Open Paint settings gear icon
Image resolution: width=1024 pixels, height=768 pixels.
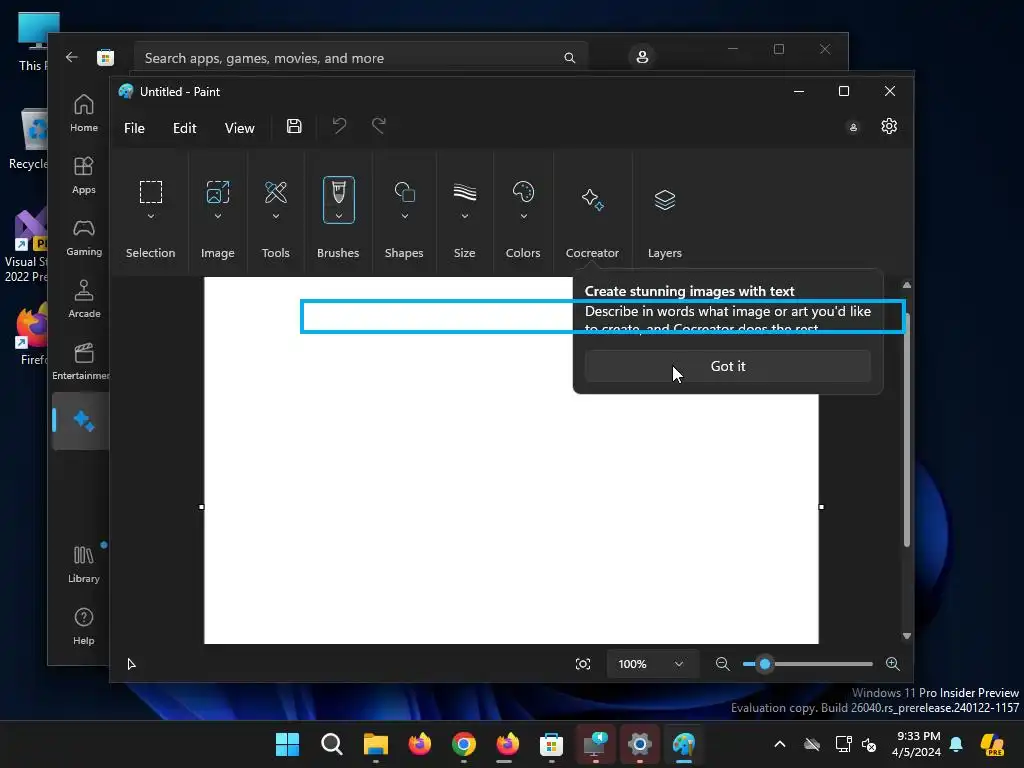(x=889, y=126)
